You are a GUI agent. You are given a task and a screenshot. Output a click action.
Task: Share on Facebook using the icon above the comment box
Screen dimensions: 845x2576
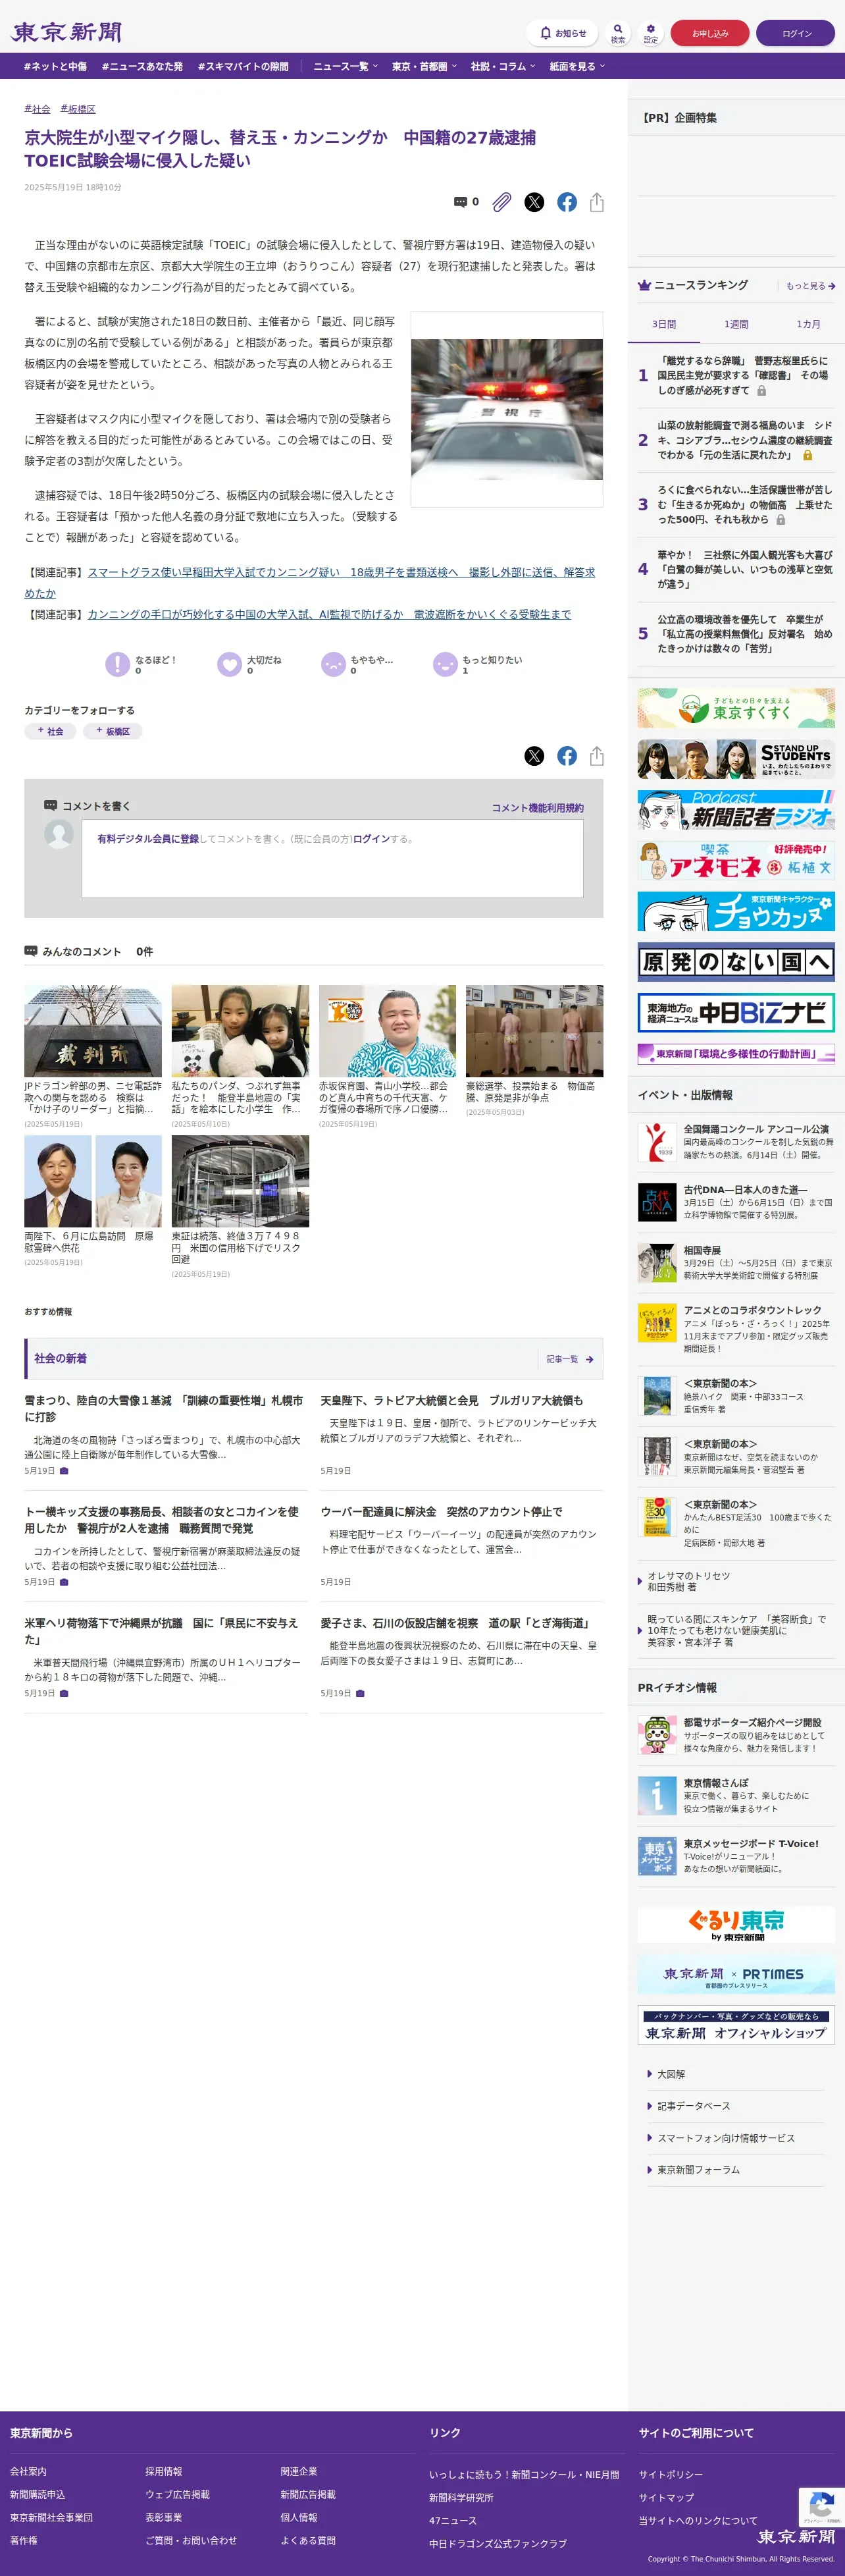(x=567, y=756)
